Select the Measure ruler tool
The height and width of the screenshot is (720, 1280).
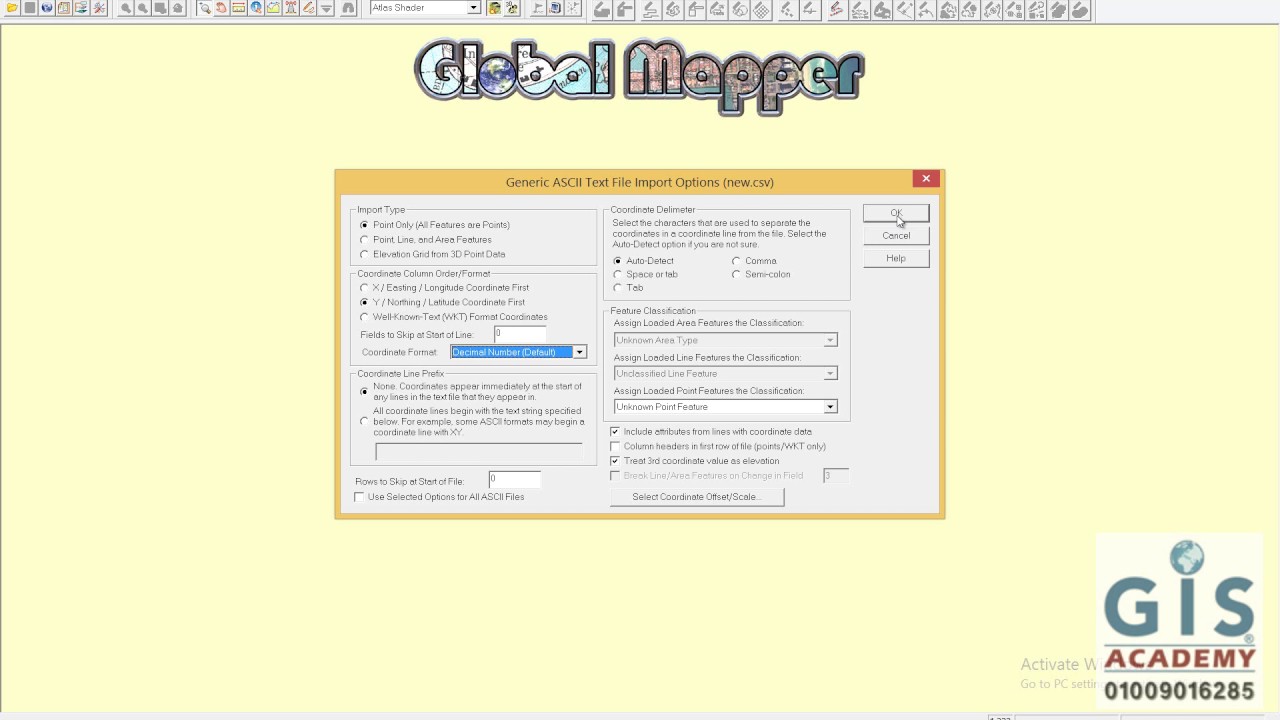238,8
